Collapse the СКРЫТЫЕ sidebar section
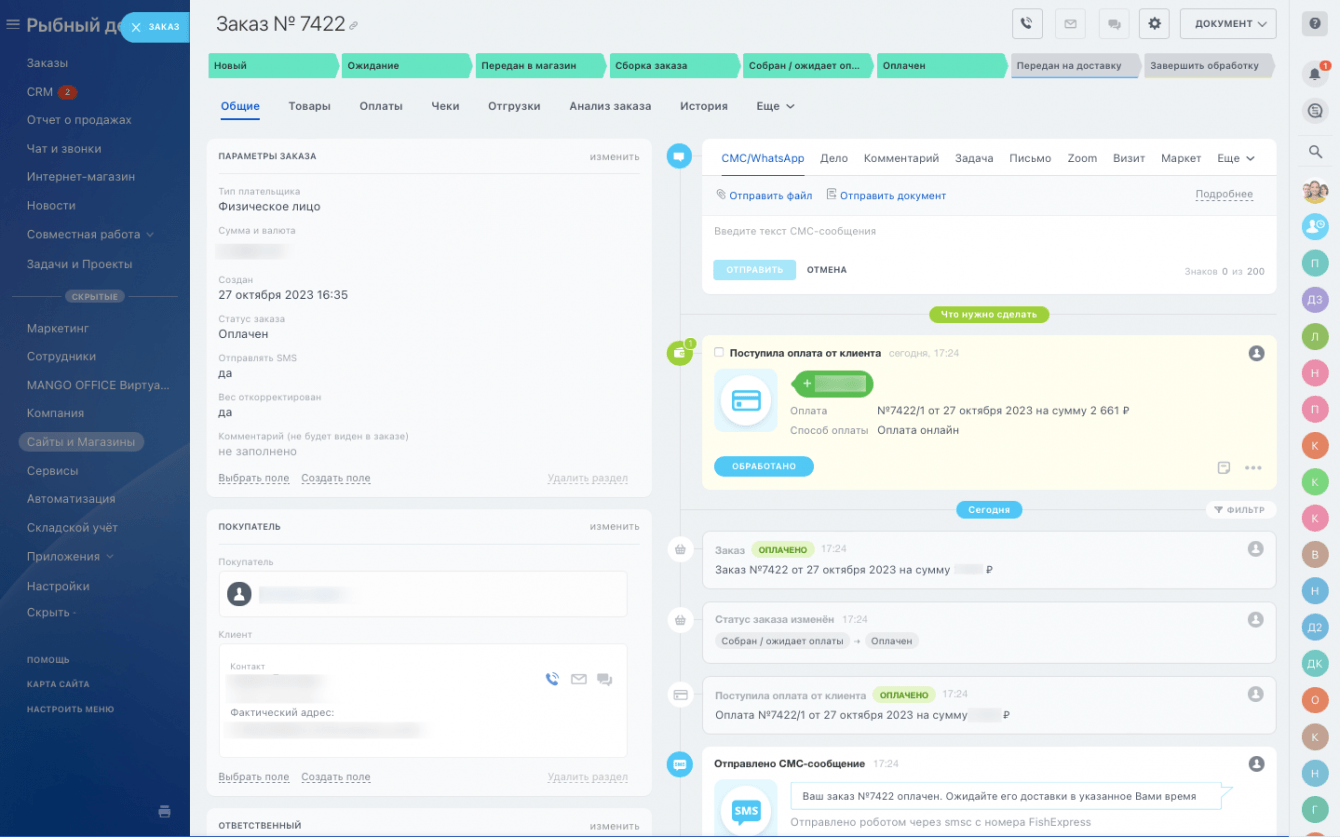 tap(95, 297)
